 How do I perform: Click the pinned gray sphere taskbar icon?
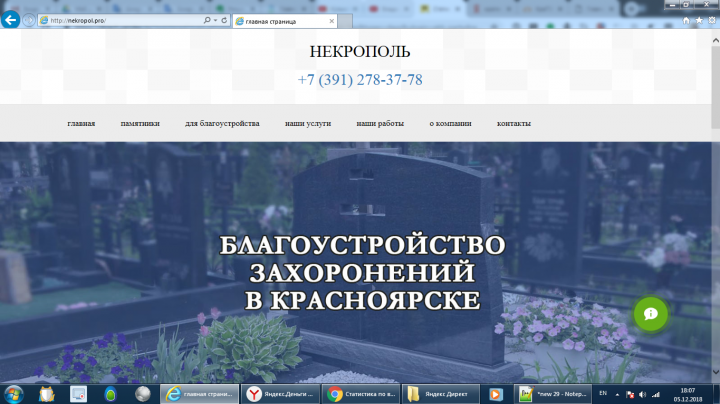(x=142, y=394)
